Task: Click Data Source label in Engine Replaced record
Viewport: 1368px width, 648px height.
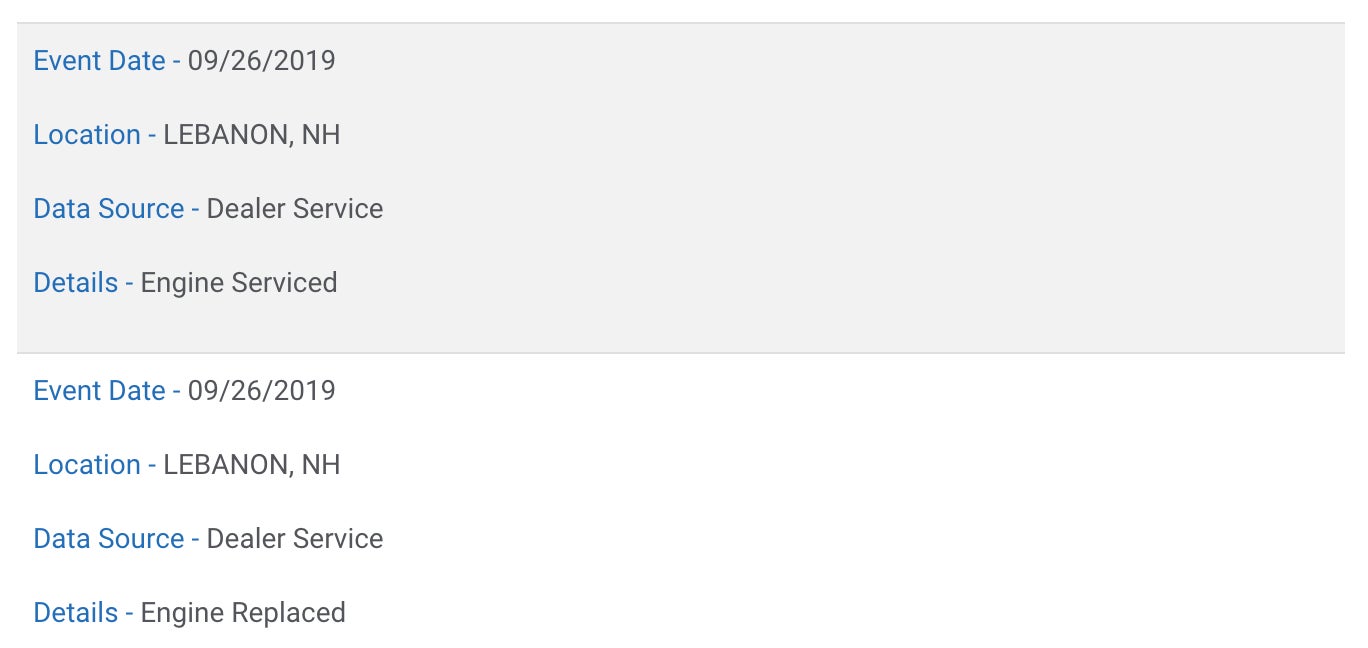Action: click(109, 539)
